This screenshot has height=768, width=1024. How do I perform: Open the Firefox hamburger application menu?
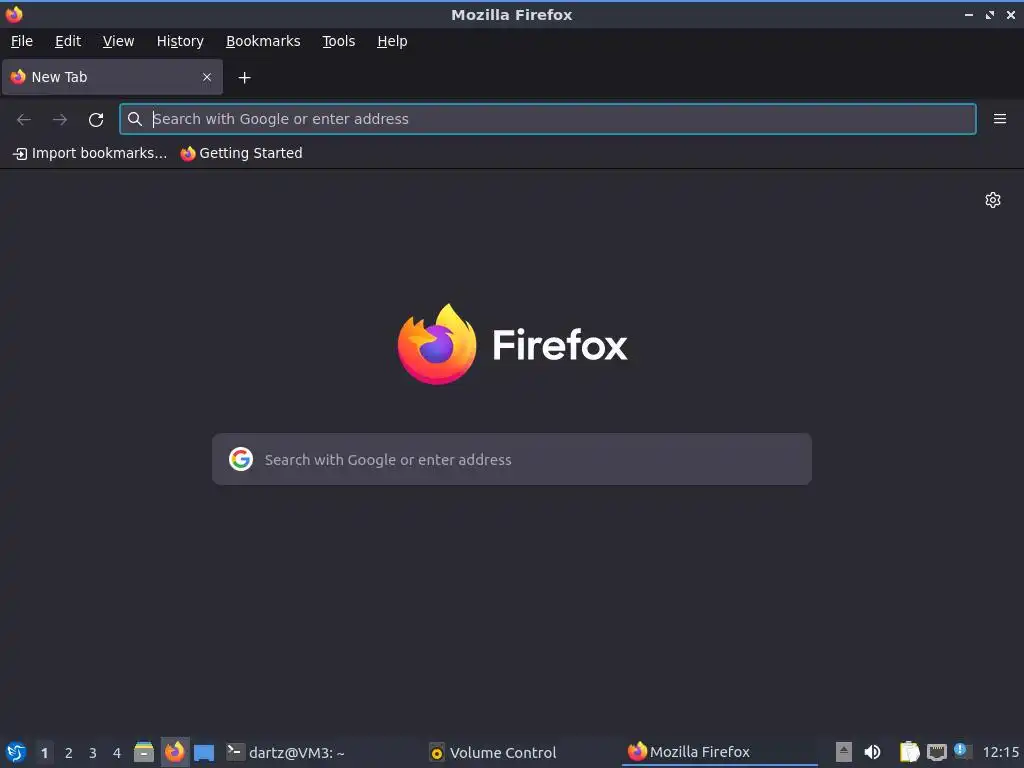[999, 119]
